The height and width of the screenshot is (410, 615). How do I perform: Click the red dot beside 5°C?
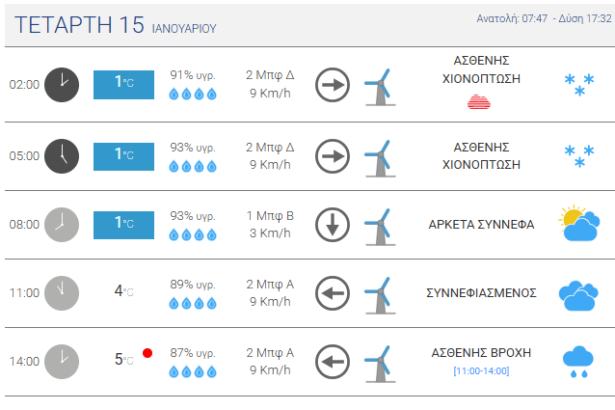point(147,353)
